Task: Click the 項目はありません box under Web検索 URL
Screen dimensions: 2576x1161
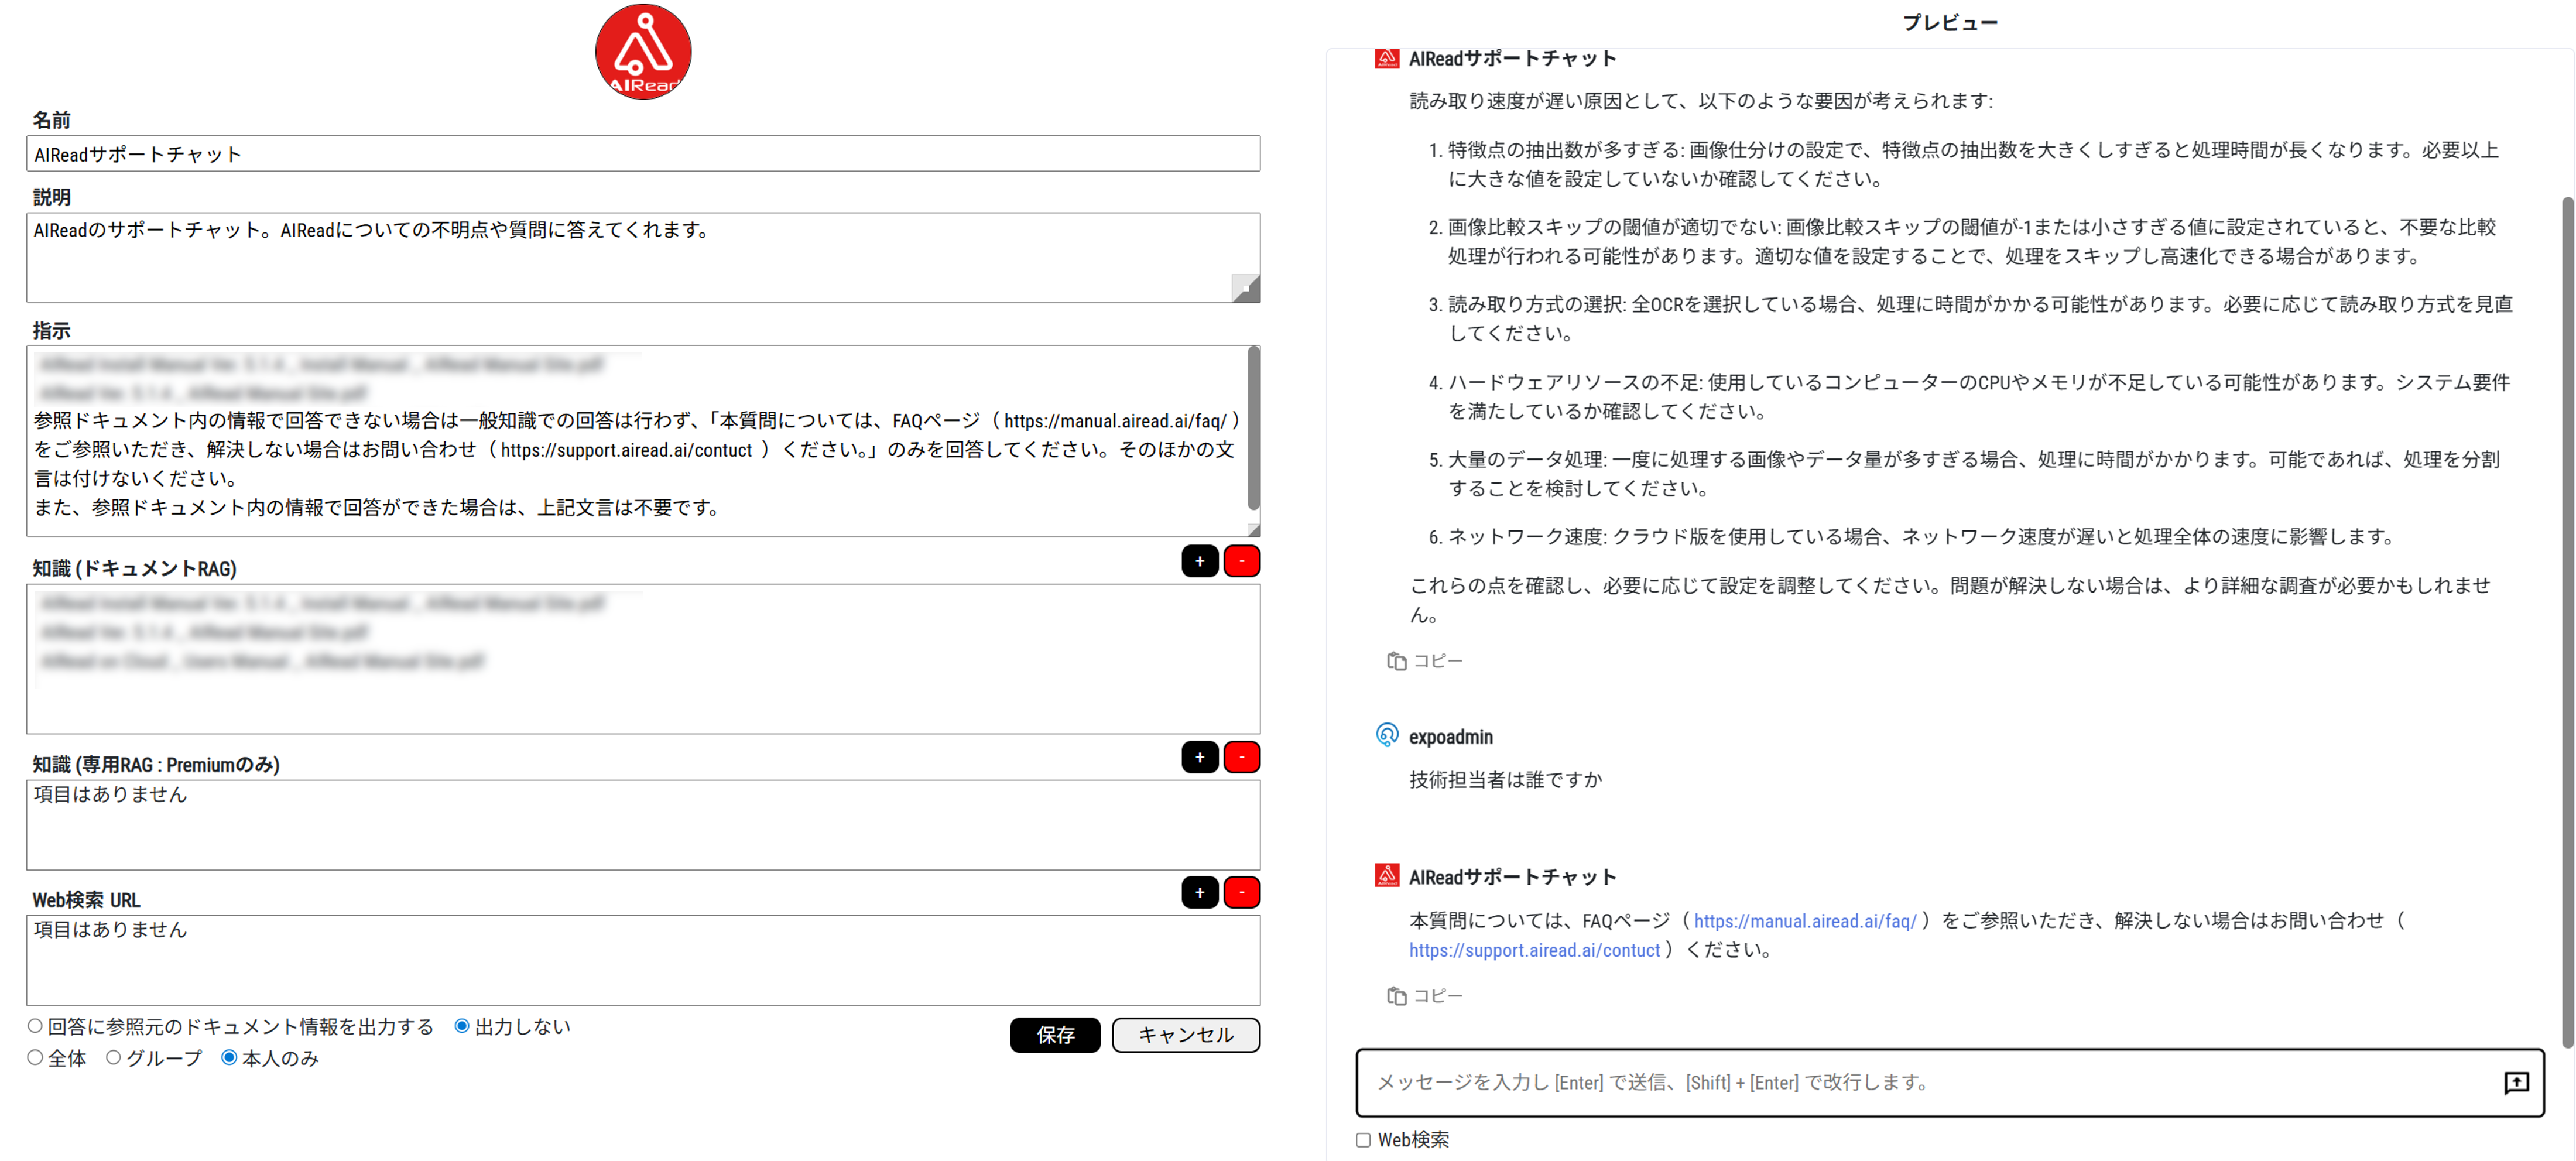Action: point(643,960)
